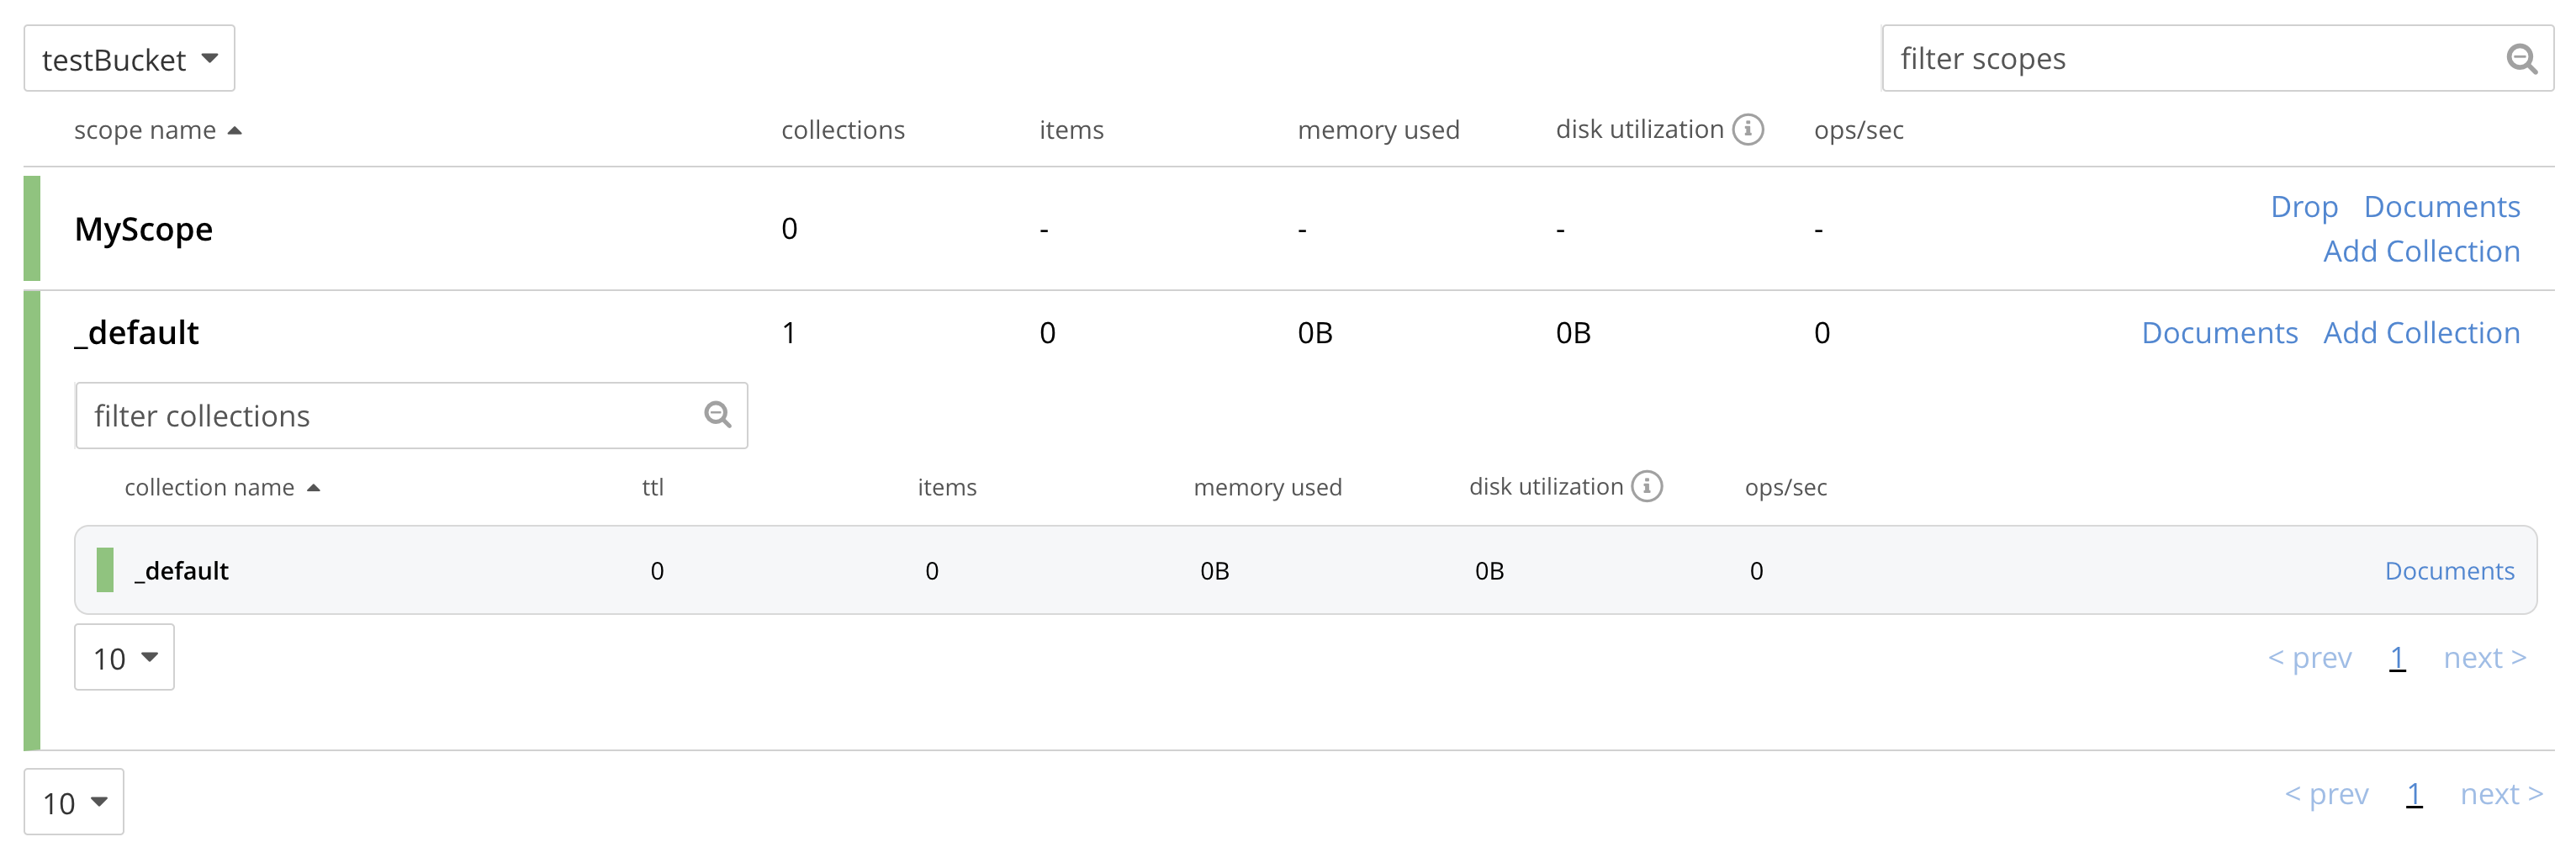Open the testBucket bucket dropdown
Viewport: 2576px width, 858px height.
coord(129,59)
